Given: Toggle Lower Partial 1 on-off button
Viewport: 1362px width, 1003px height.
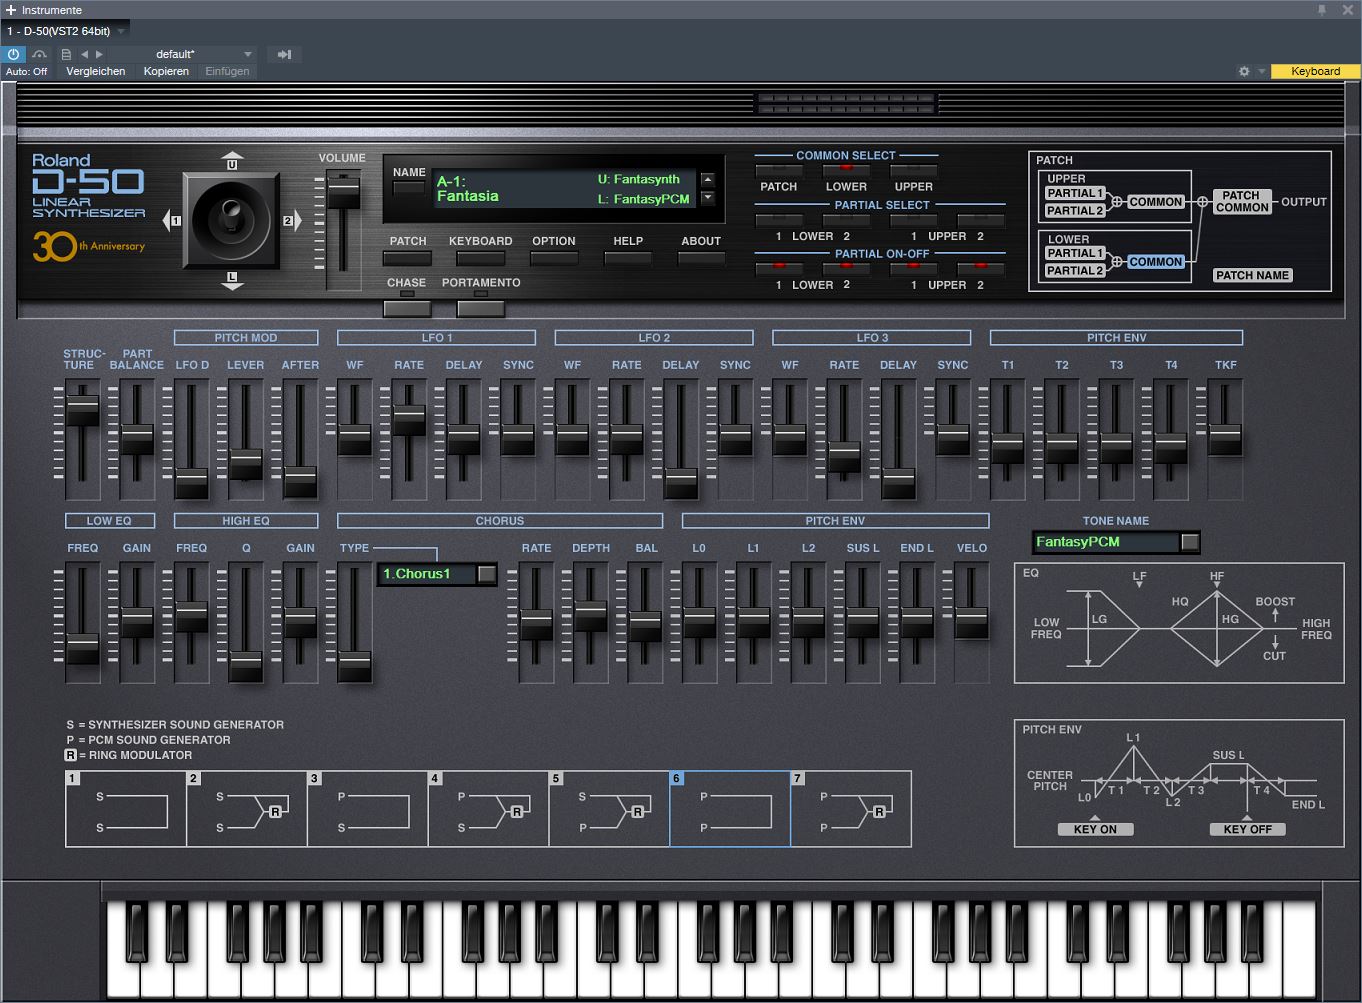Looking at the screenshot, I should [779, 268].
